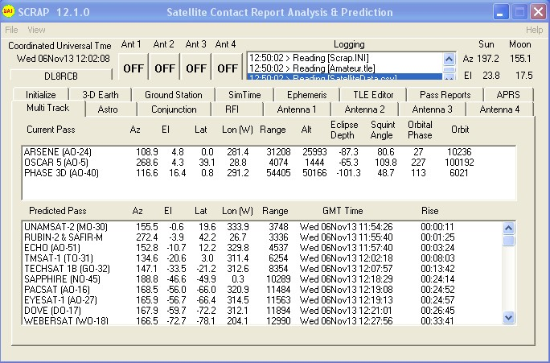The image size is (550, 363).
Task: Select the Multi Track tab
Action: point(48,108)
